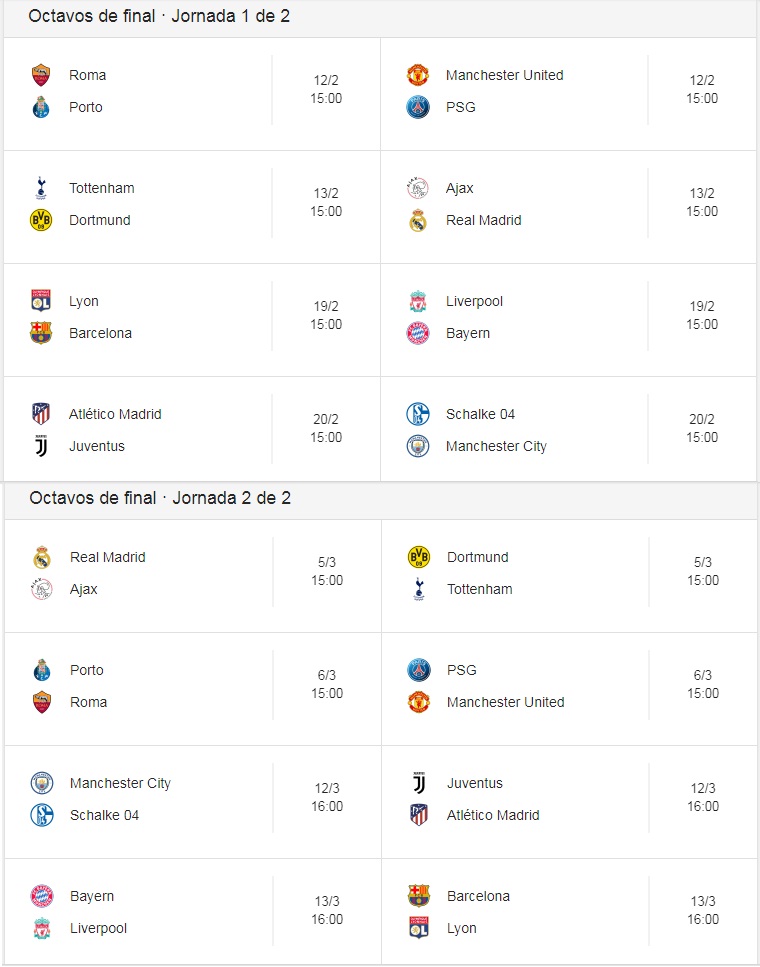Click the Manchester United crest in Jornada 1
Viewport: 760px width, 967px height.
[x=418, y=75]
